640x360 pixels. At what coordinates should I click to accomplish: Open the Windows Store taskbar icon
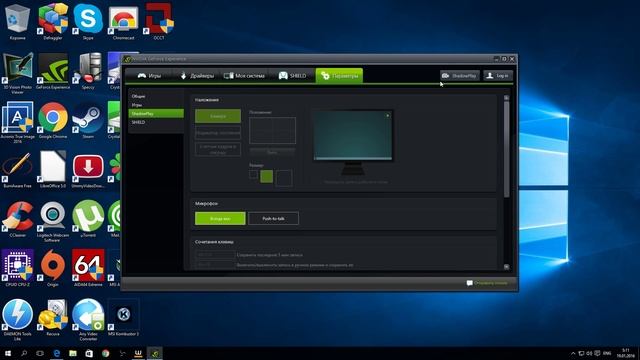89,353
